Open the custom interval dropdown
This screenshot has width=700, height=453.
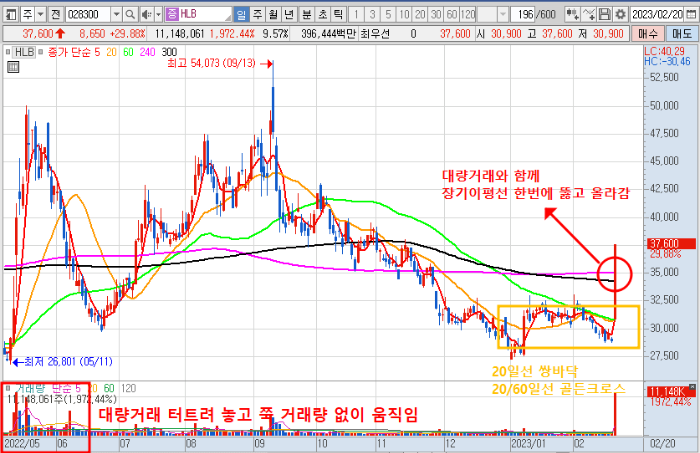(503, 15)
